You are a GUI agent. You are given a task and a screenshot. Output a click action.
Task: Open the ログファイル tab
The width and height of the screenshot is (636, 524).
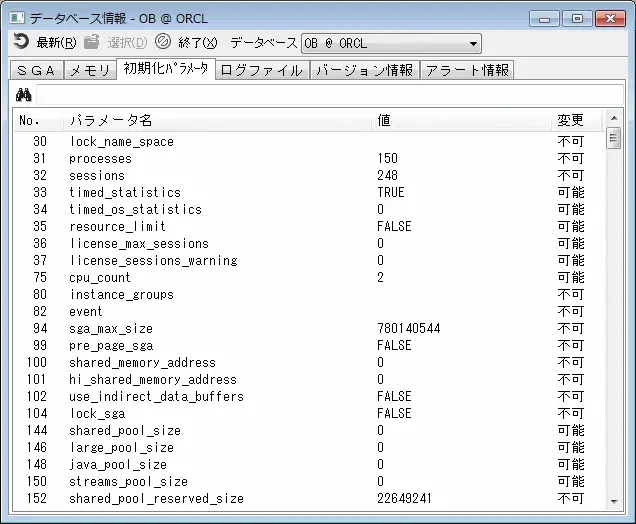(261, 70)
